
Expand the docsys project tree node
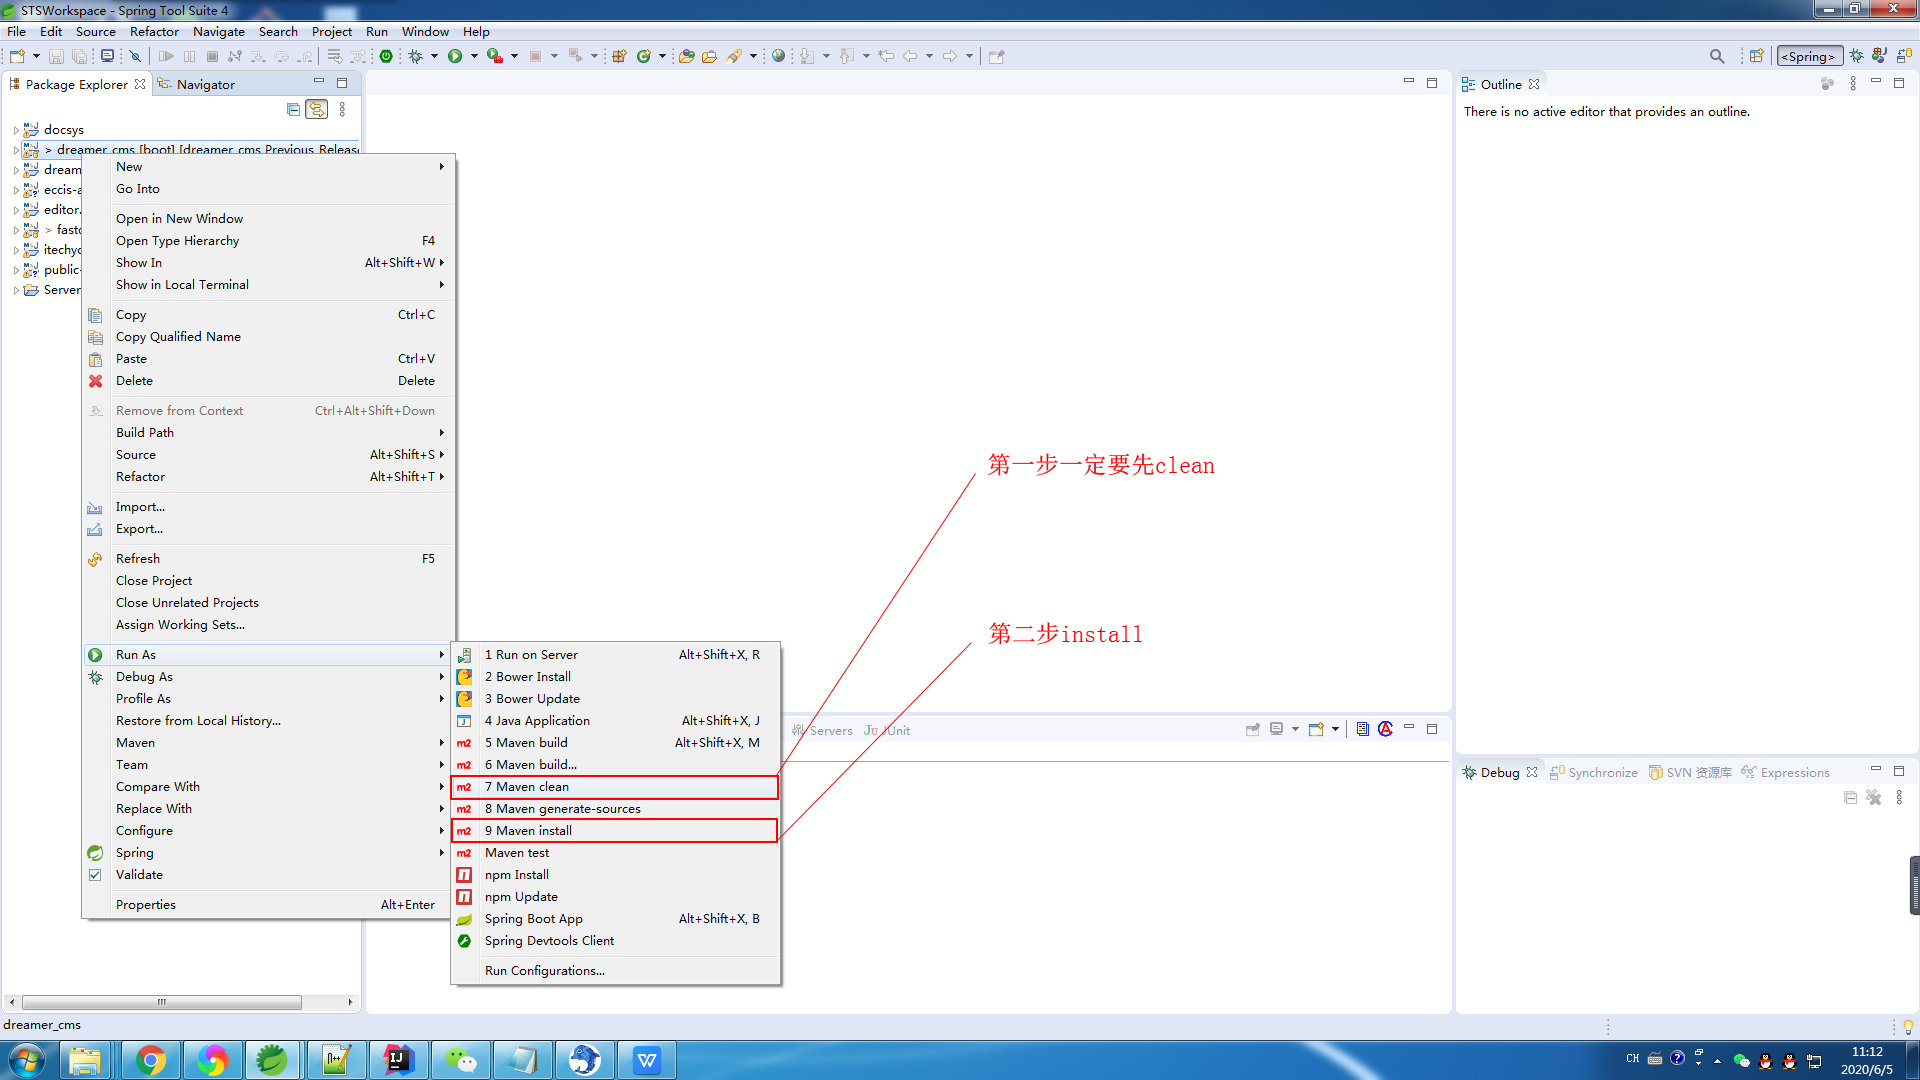click(x=16, y=130)
